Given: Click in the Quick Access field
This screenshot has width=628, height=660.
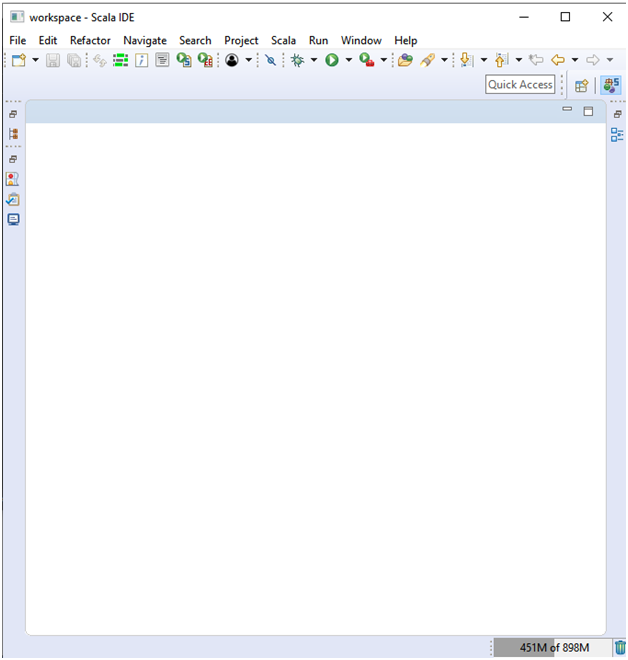Looking at the screenshot, I should tap(520, 85).
